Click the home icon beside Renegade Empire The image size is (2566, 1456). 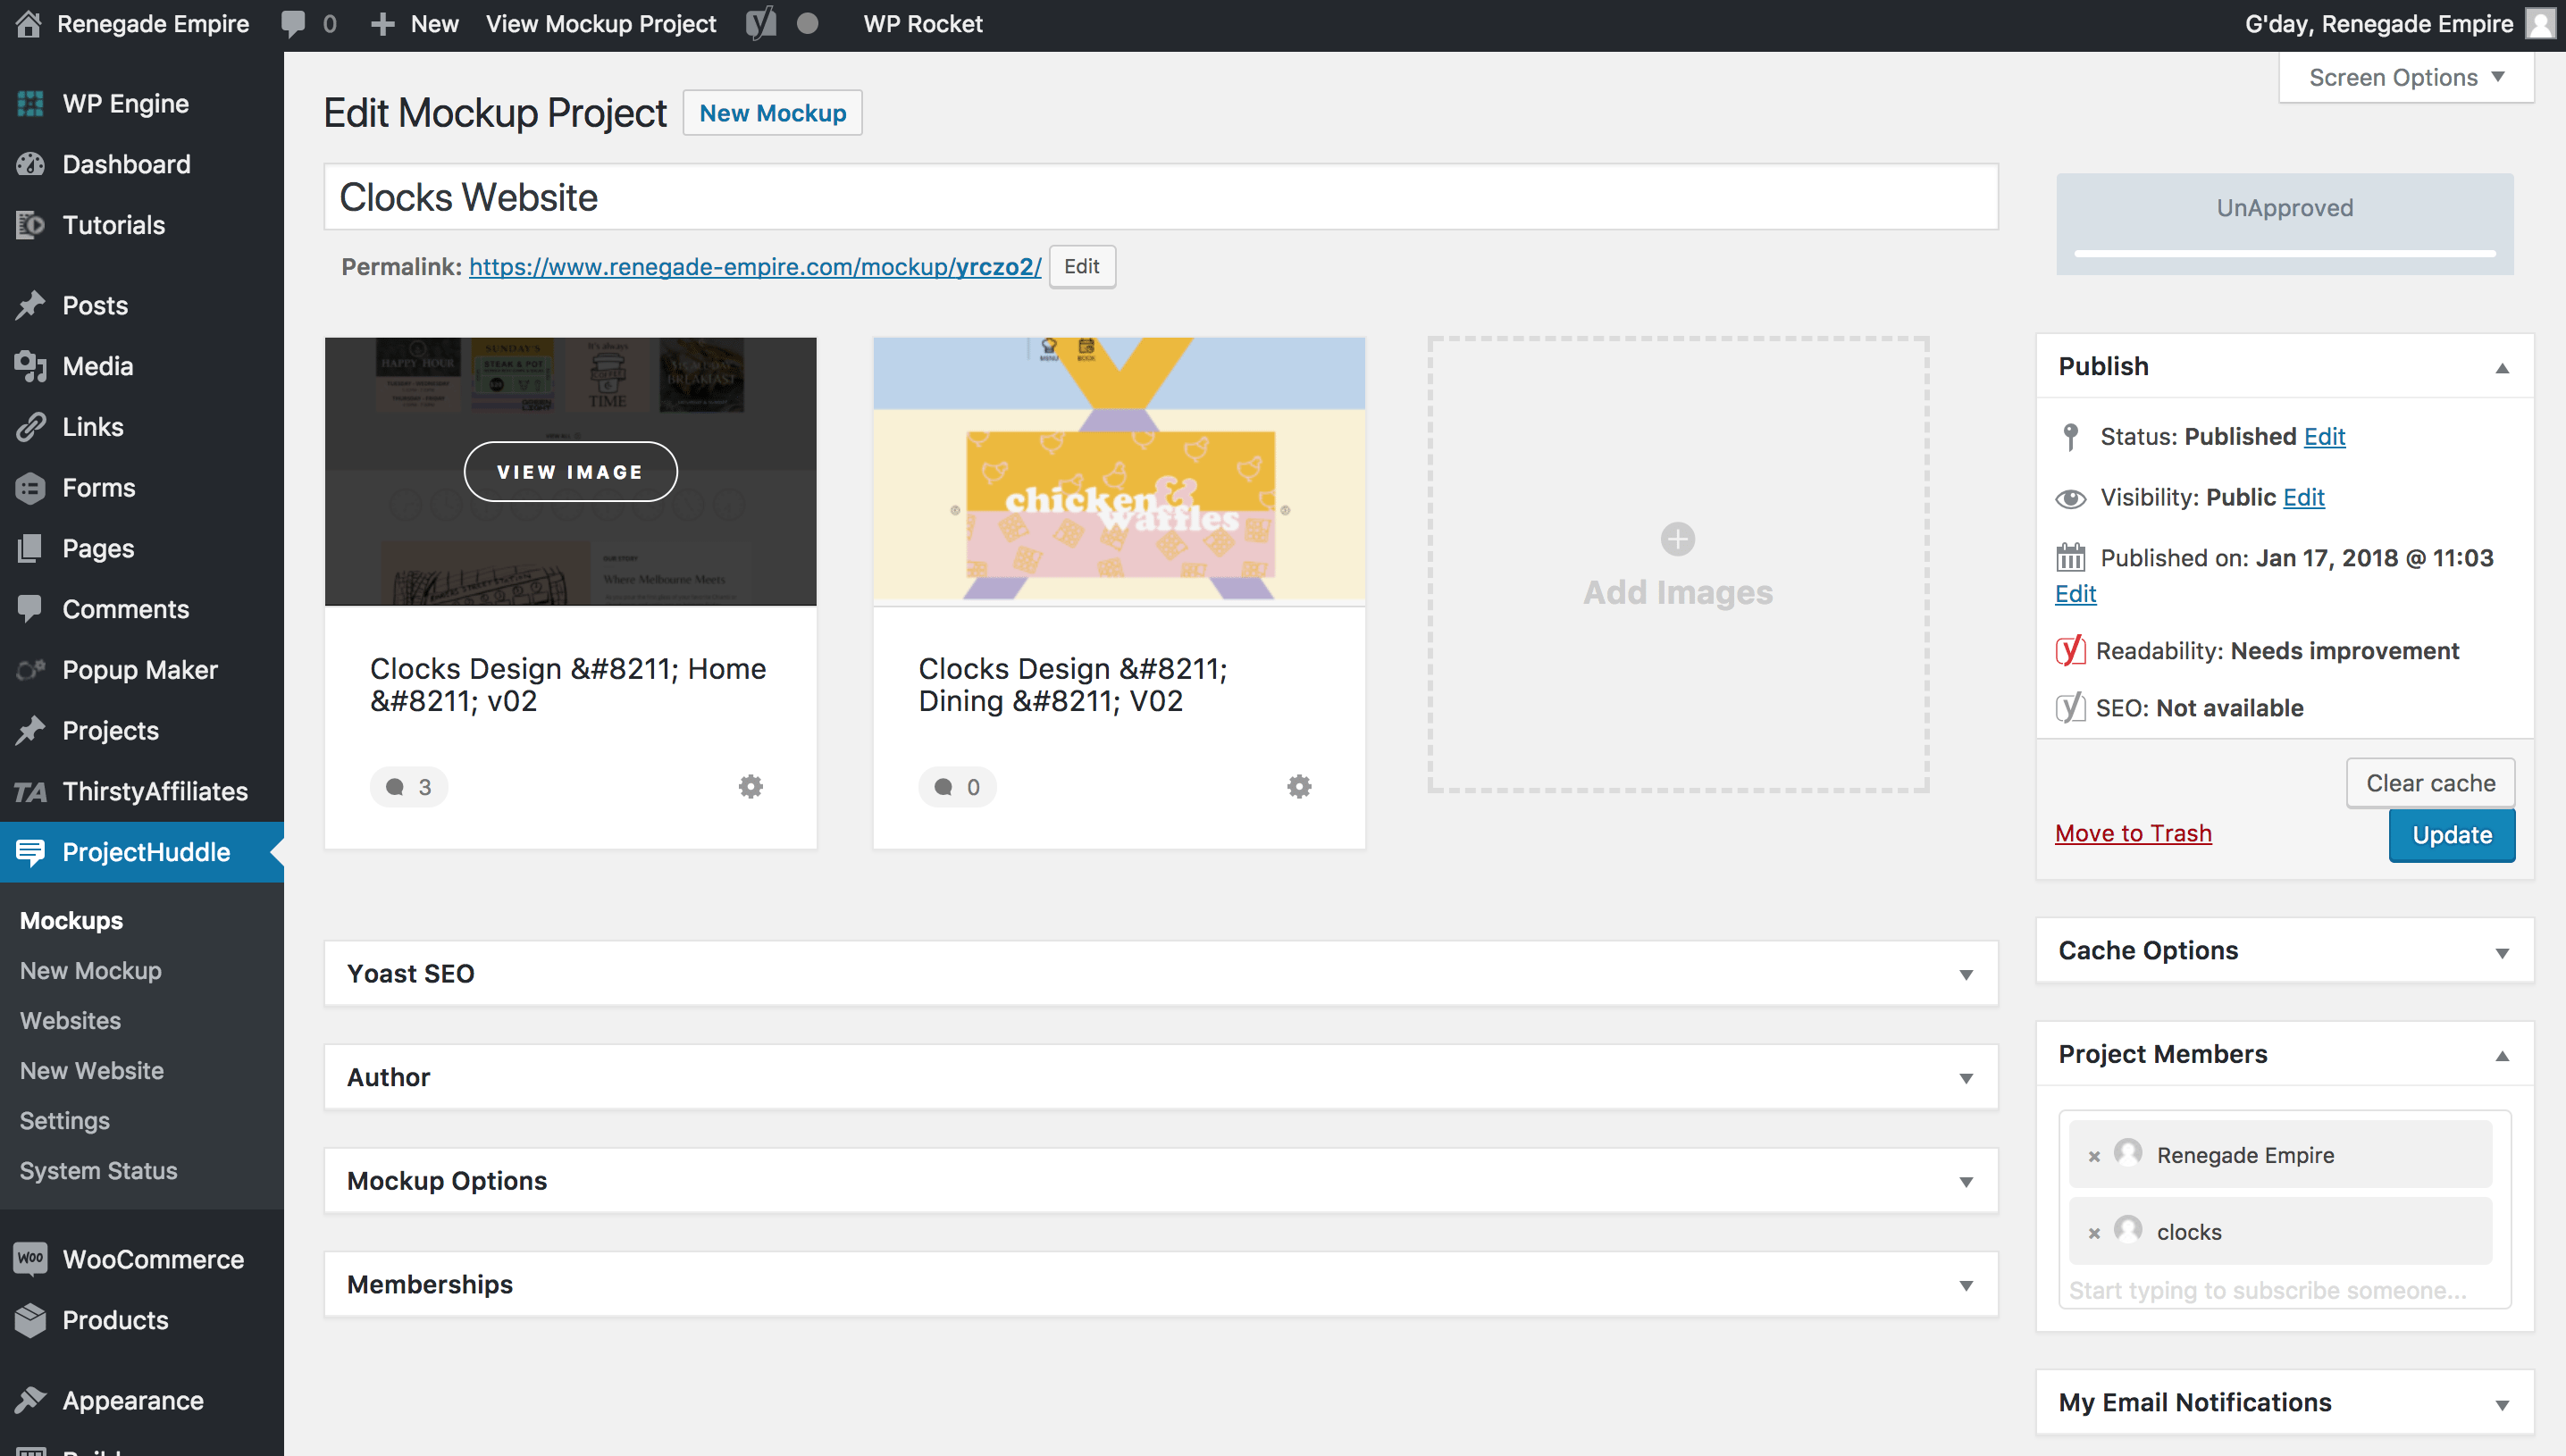click(28, 24)
